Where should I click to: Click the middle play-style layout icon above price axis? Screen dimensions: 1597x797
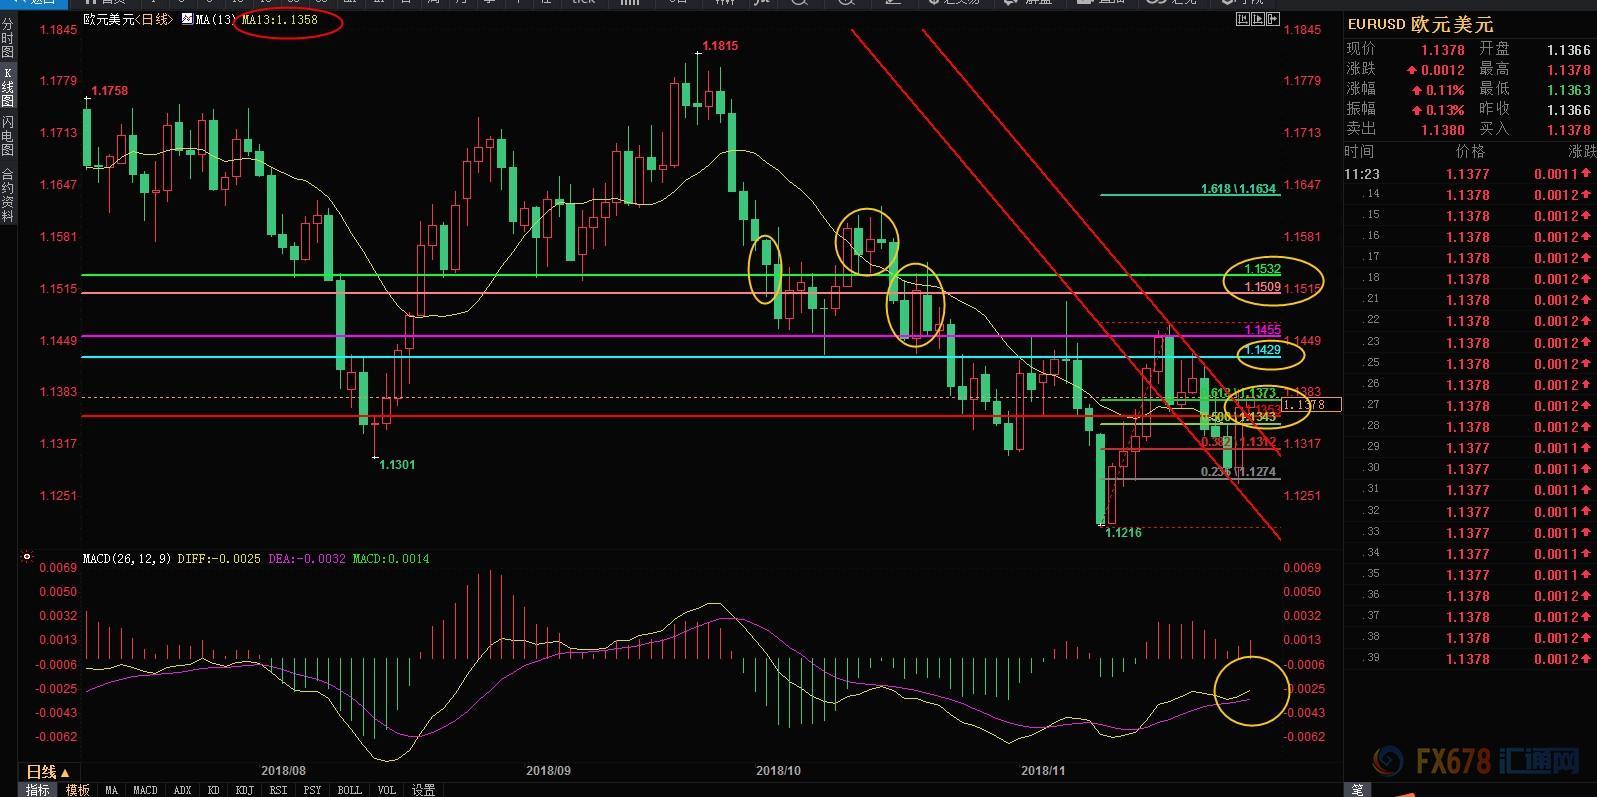click(1257, 19)
